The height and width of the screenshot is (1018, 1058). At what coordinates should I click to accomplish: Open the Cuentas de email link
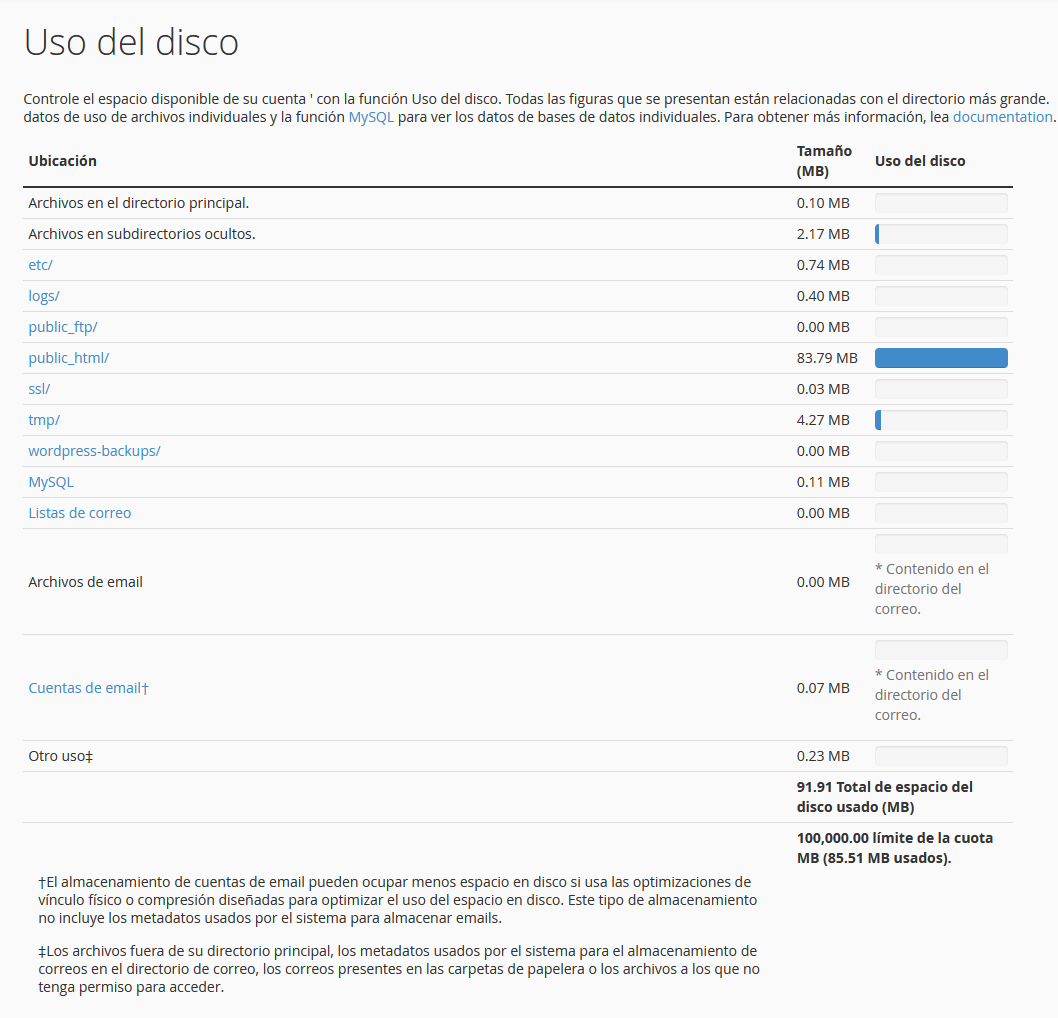[x=88, y=688]
